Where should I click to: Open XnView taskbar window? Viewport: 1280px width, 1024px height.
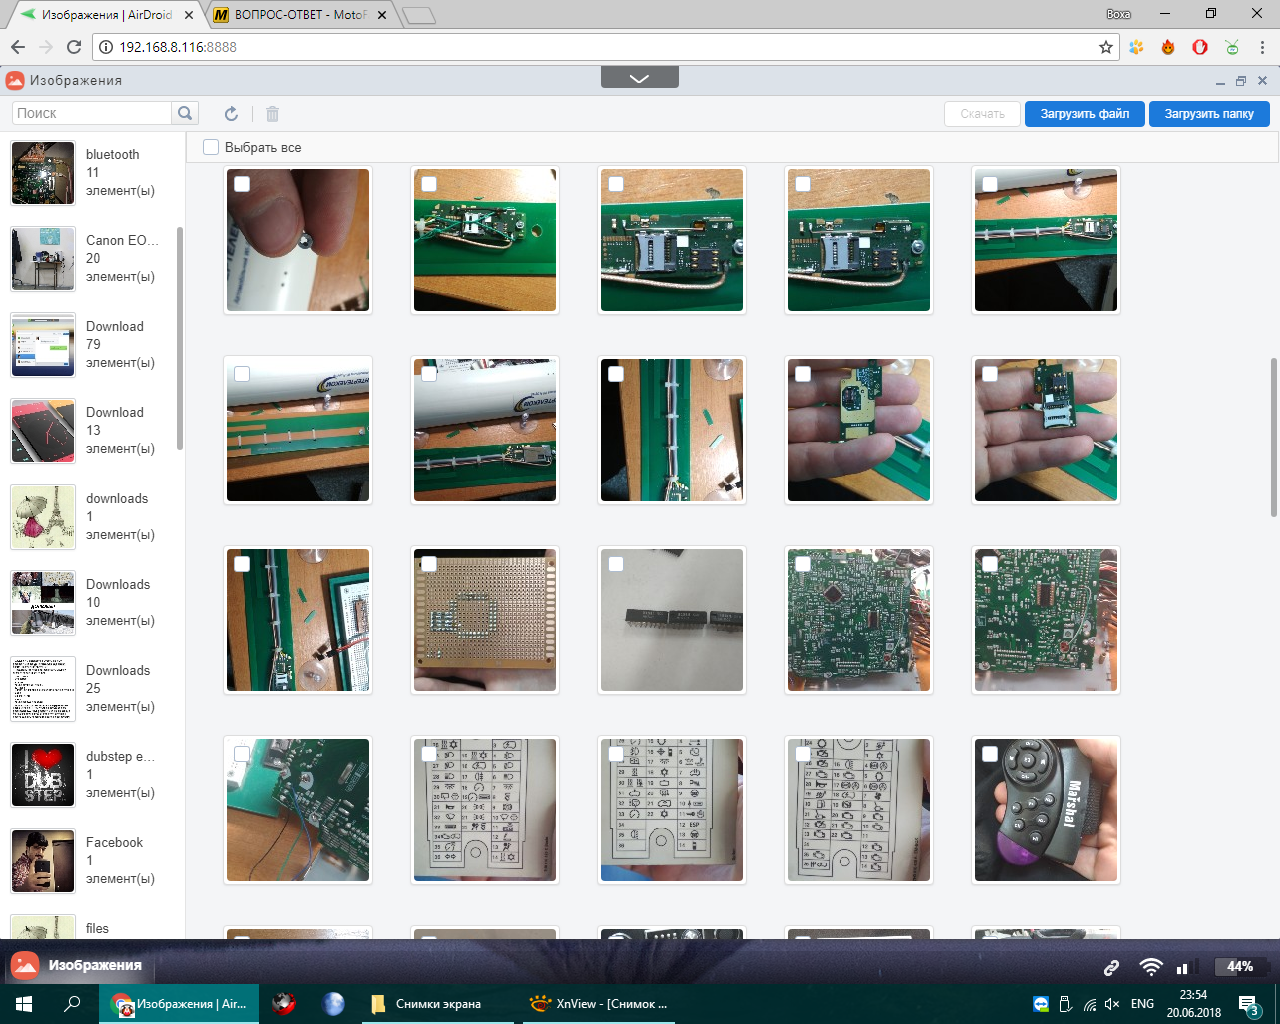600,1004
